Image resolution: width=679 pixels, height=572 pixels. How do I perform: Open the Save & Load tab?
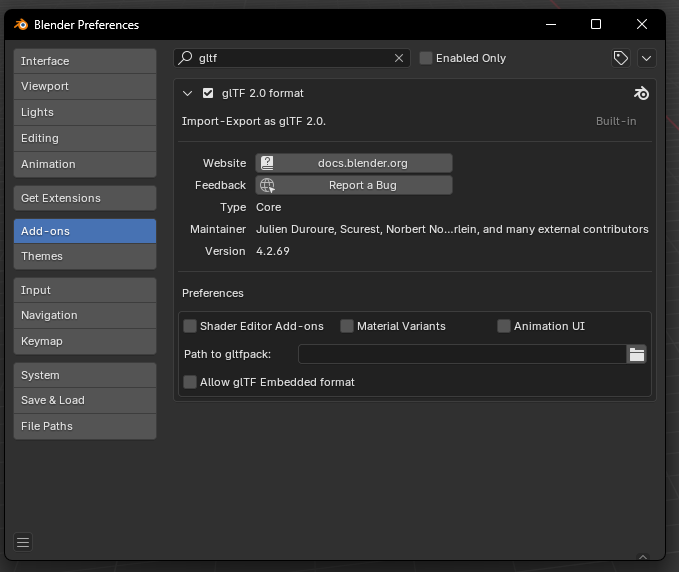[85, 401]
